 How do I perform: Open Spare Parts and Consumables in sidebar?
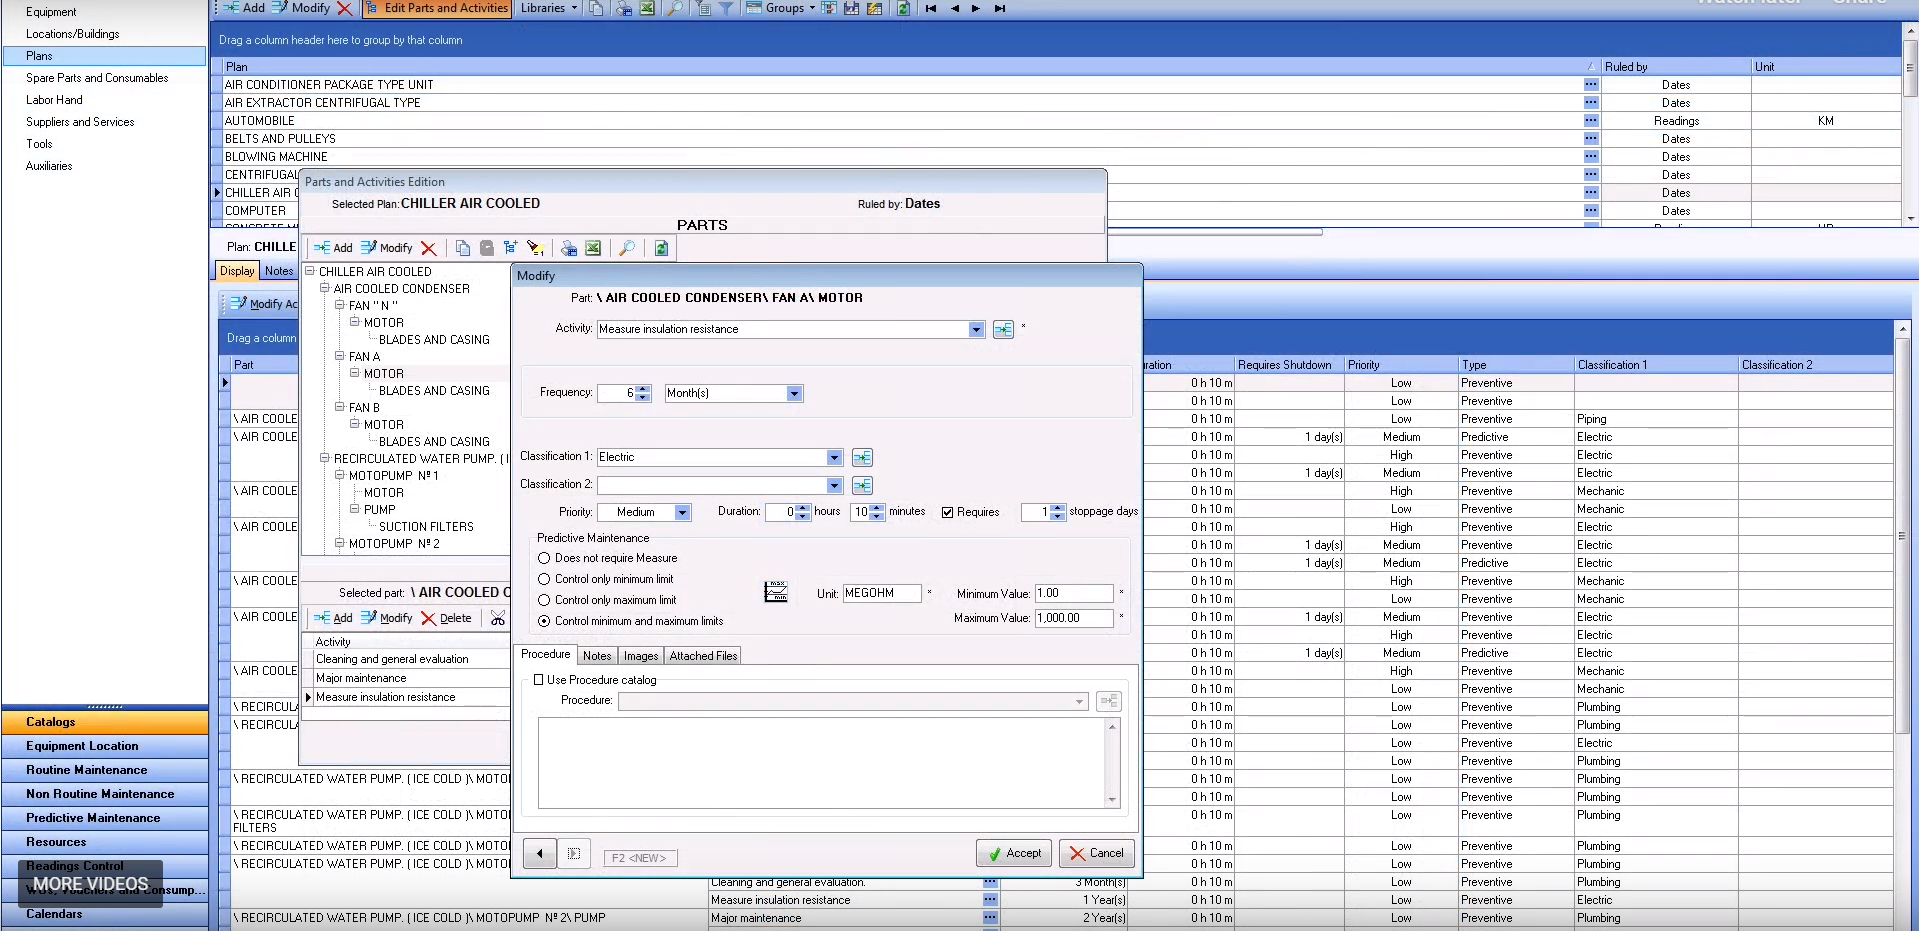(x=97, y=78)
